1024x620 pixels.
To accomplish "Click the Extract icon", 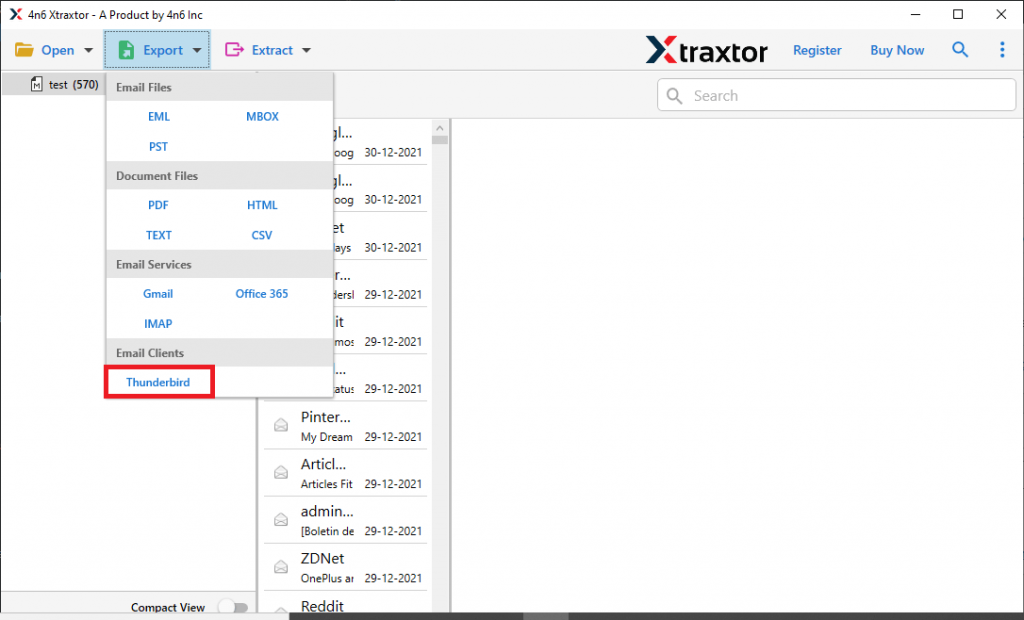I will 233,49.
